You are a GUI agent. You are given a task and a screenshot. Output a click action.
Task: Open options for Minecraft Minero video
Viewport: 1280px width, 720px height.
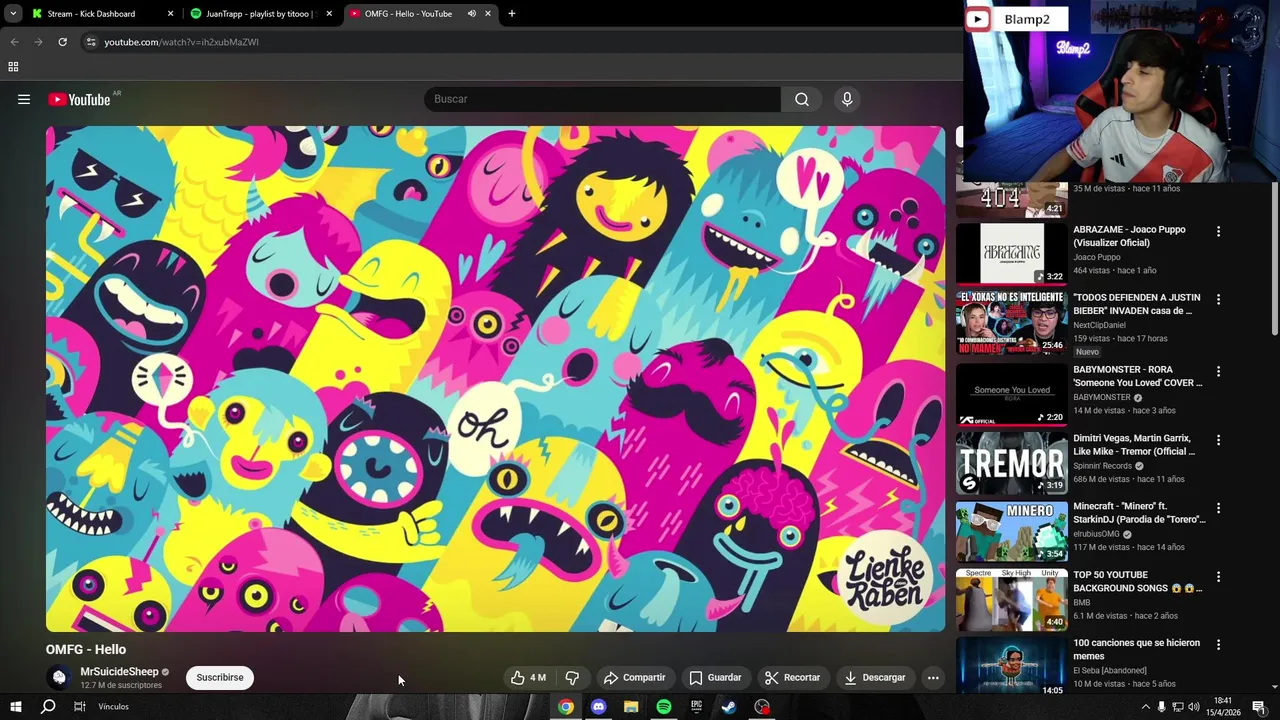(x=1218, y=508)
